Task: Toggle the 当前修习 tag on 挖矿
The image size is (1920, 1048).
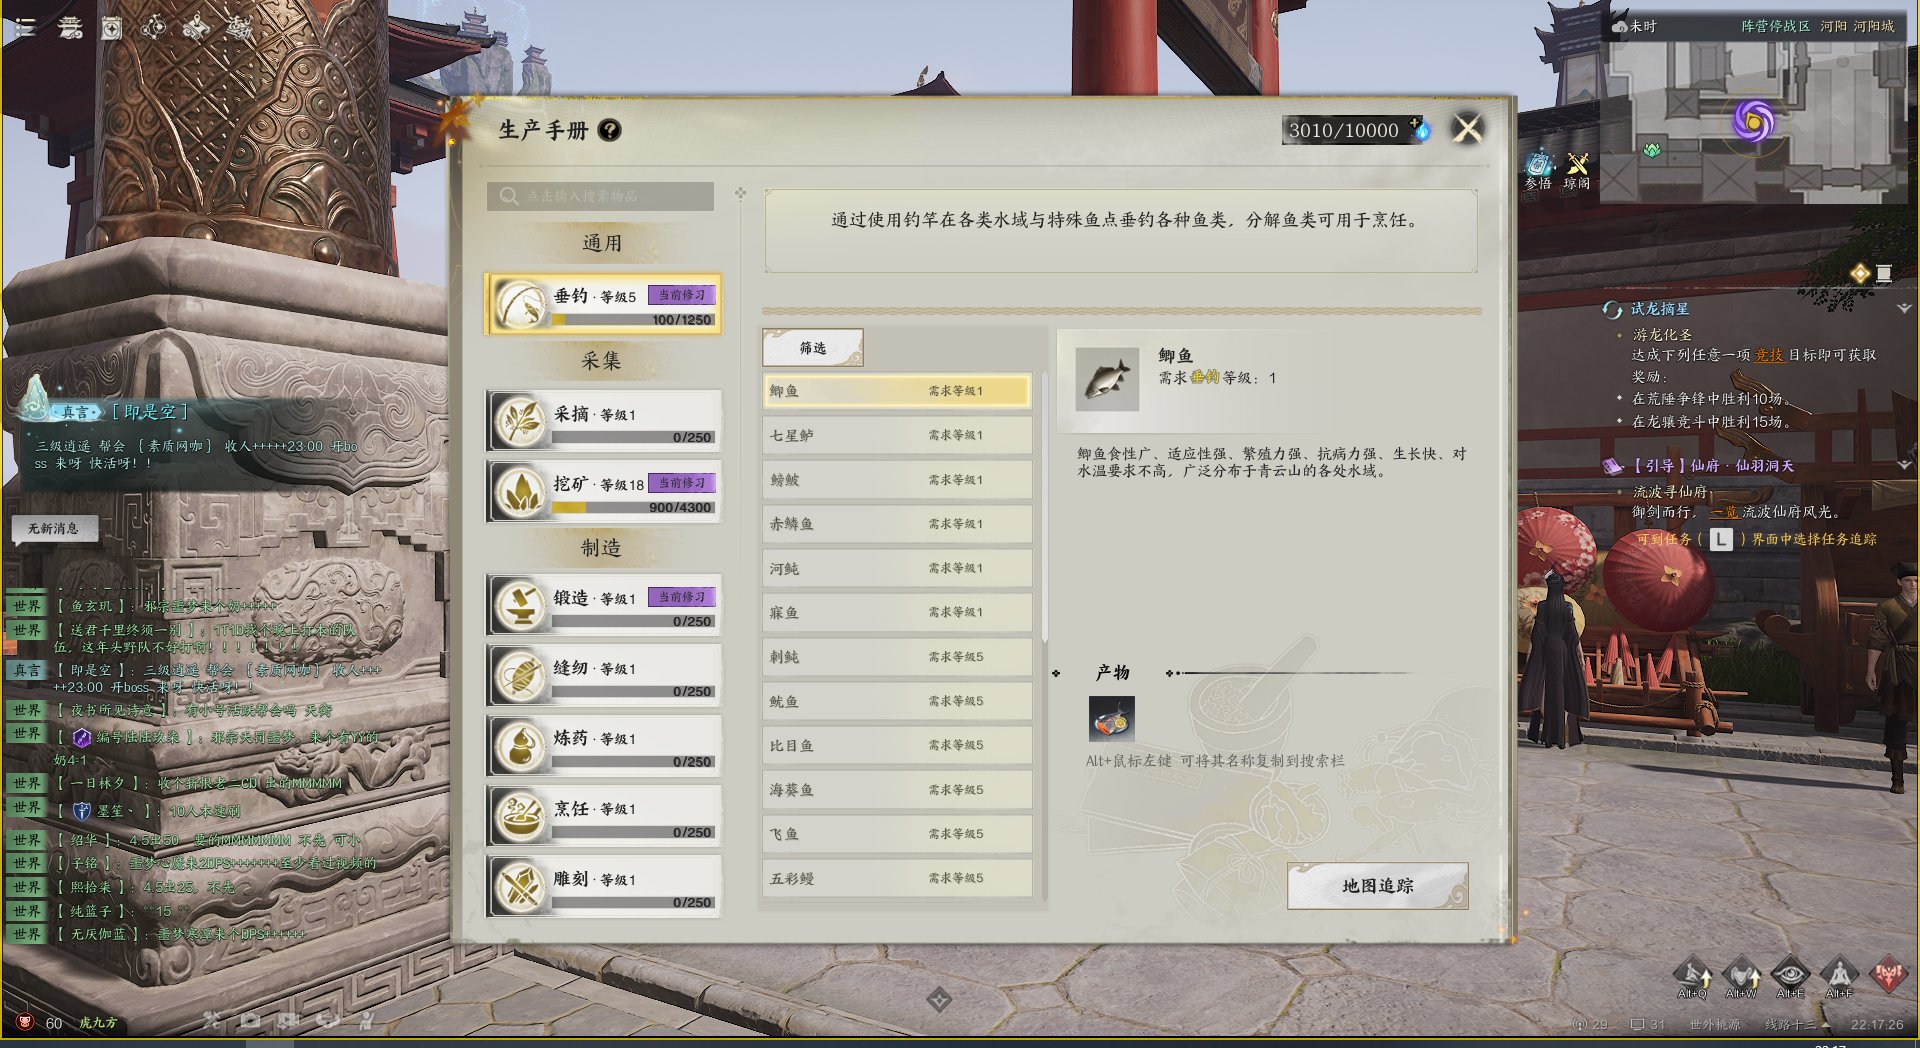Action: [x=682, y=483]
